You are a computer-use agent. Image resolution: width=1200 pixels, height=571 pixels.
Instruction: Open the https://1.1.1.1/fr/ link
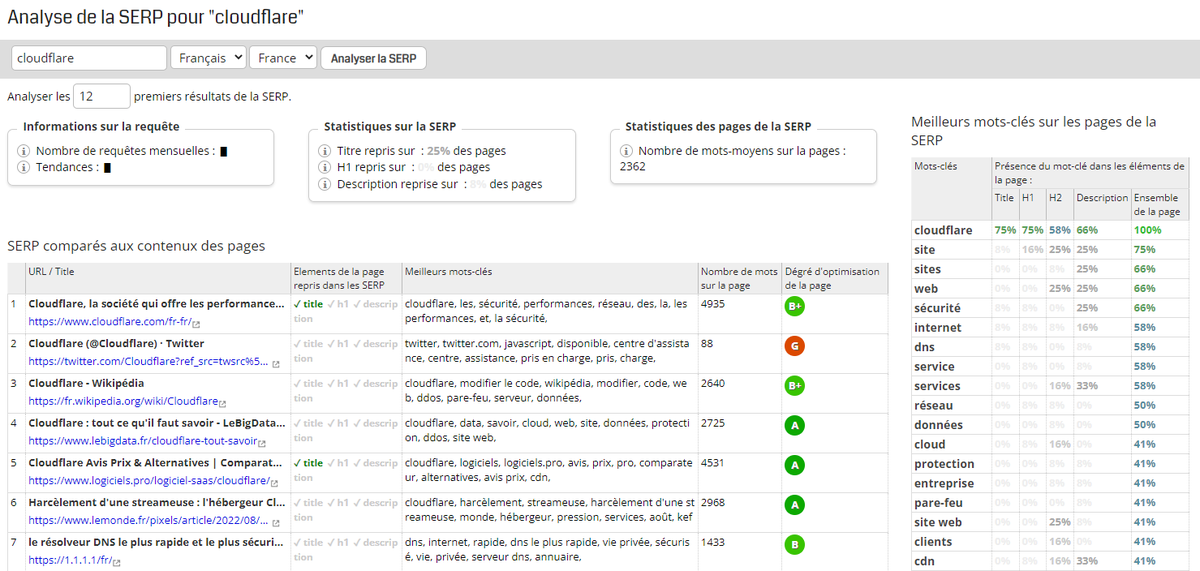click(70, 562)
